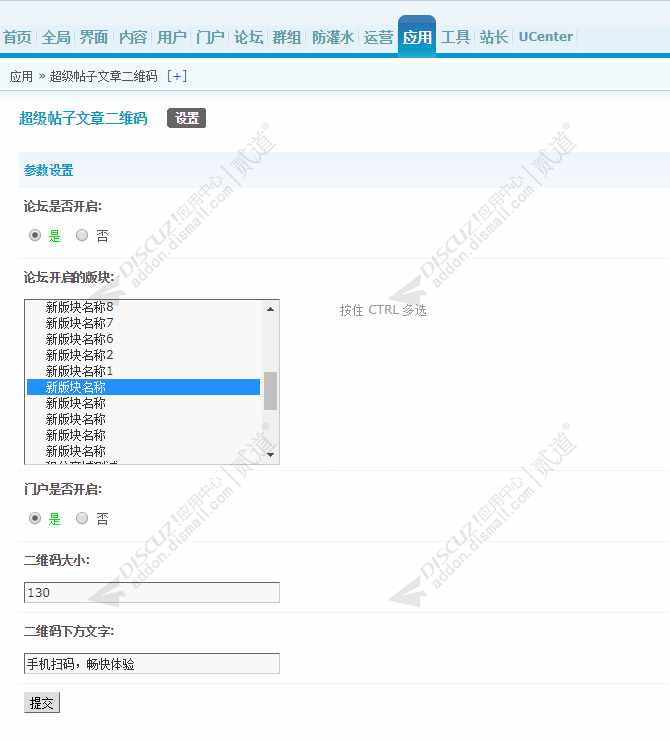Select 新版块名称2 in the forum list

click(x=144, y=355)
